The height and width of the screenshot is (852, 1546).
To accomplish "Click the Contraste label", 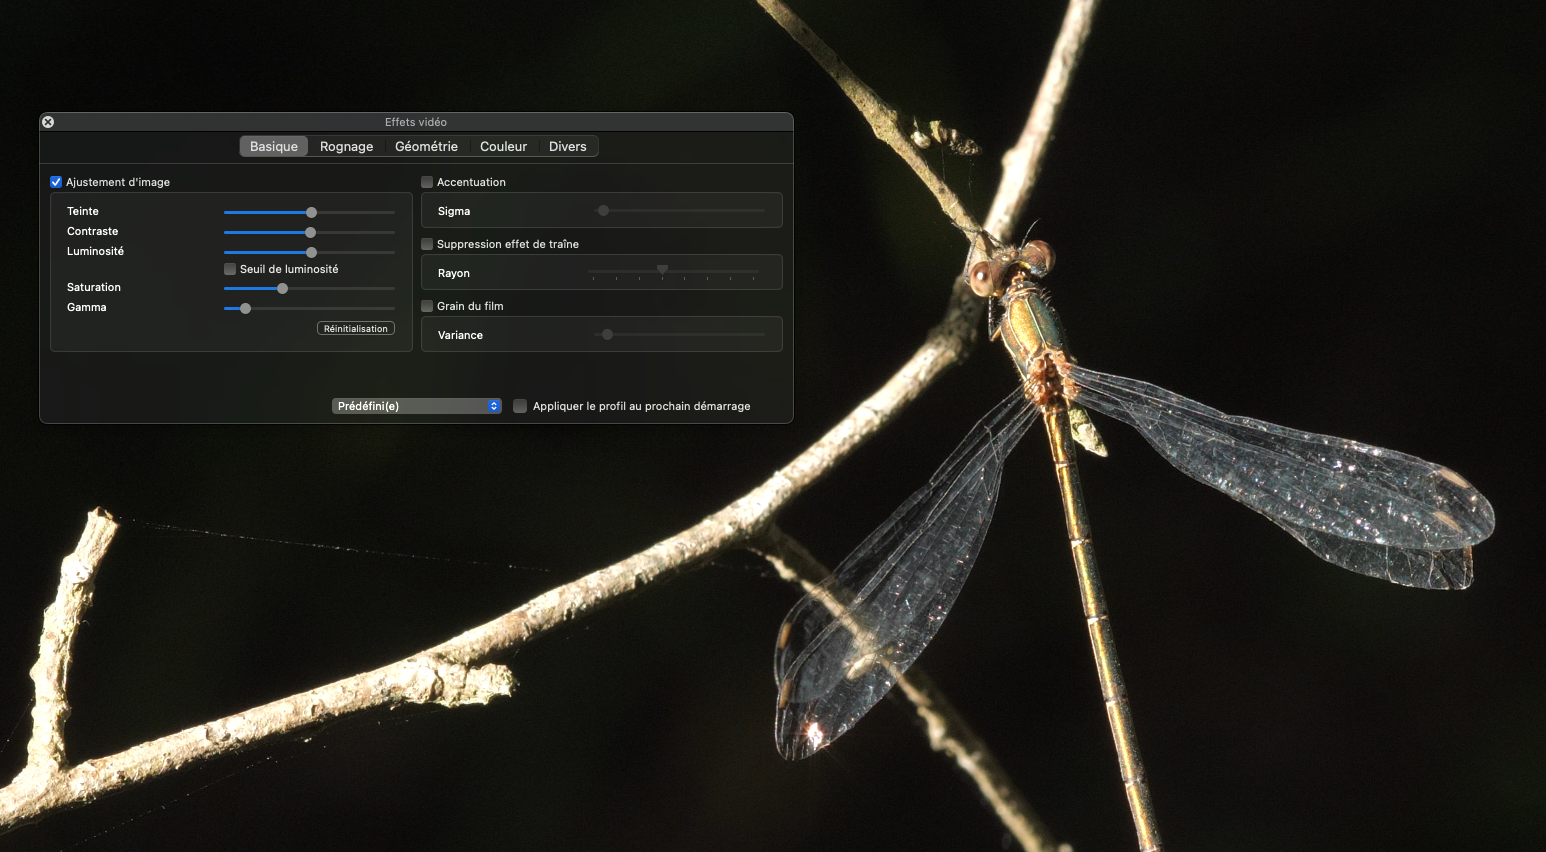I will (x=92, y=231).
